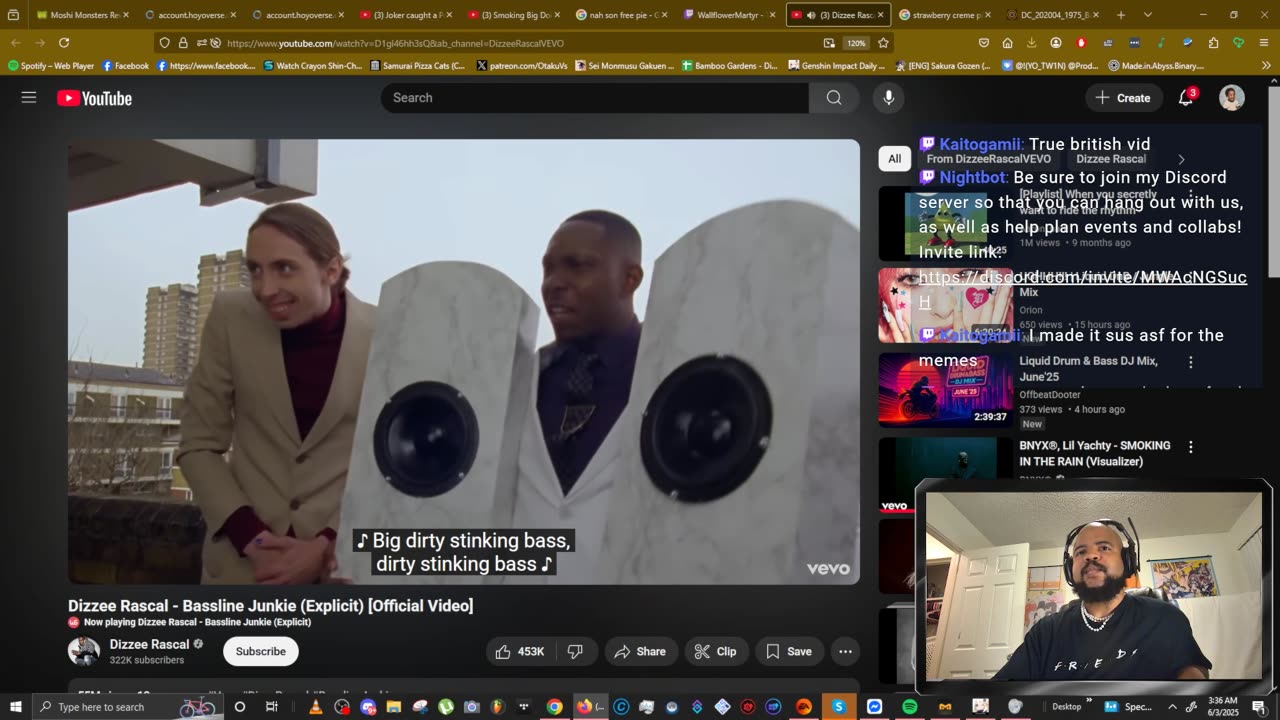Open Windows notification center
Image resolution: width=1280 pixels, height=720 pixels.
(1259, 707)
